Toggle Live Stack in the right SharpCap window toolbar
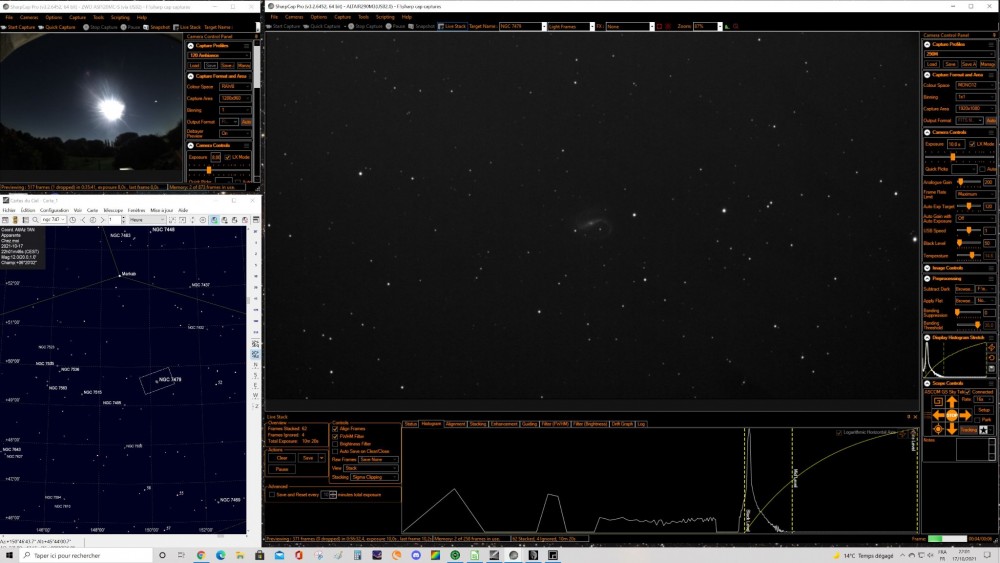1000x563 pixels. pos(452,26)
